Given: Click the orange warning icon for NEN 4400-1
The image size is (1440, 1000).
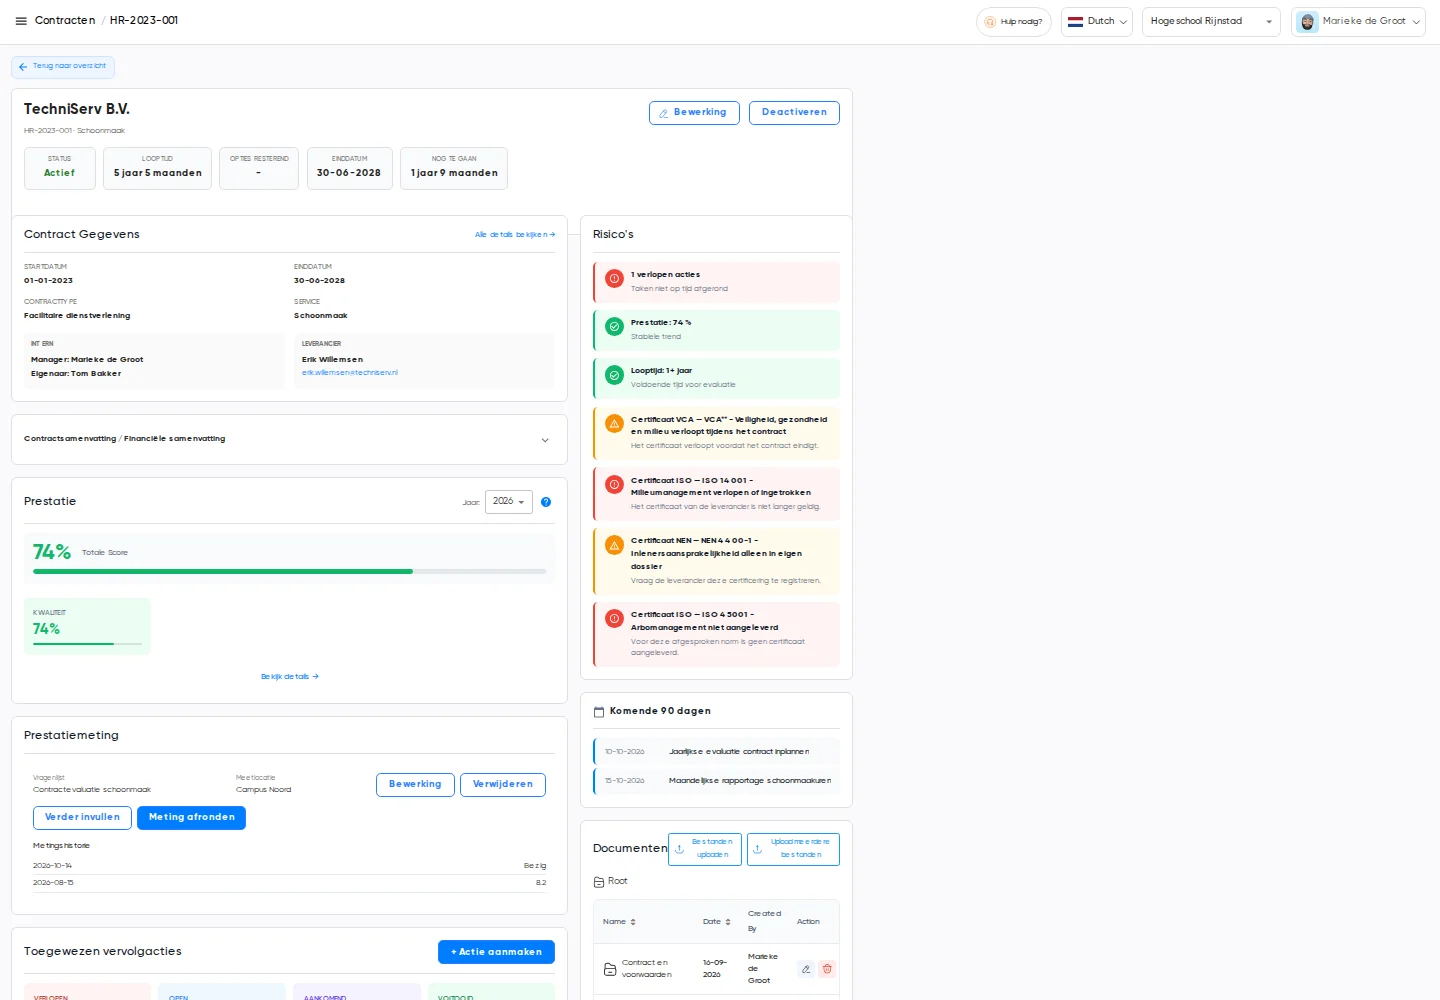Looking at the screenshot, I should point(614,545).
